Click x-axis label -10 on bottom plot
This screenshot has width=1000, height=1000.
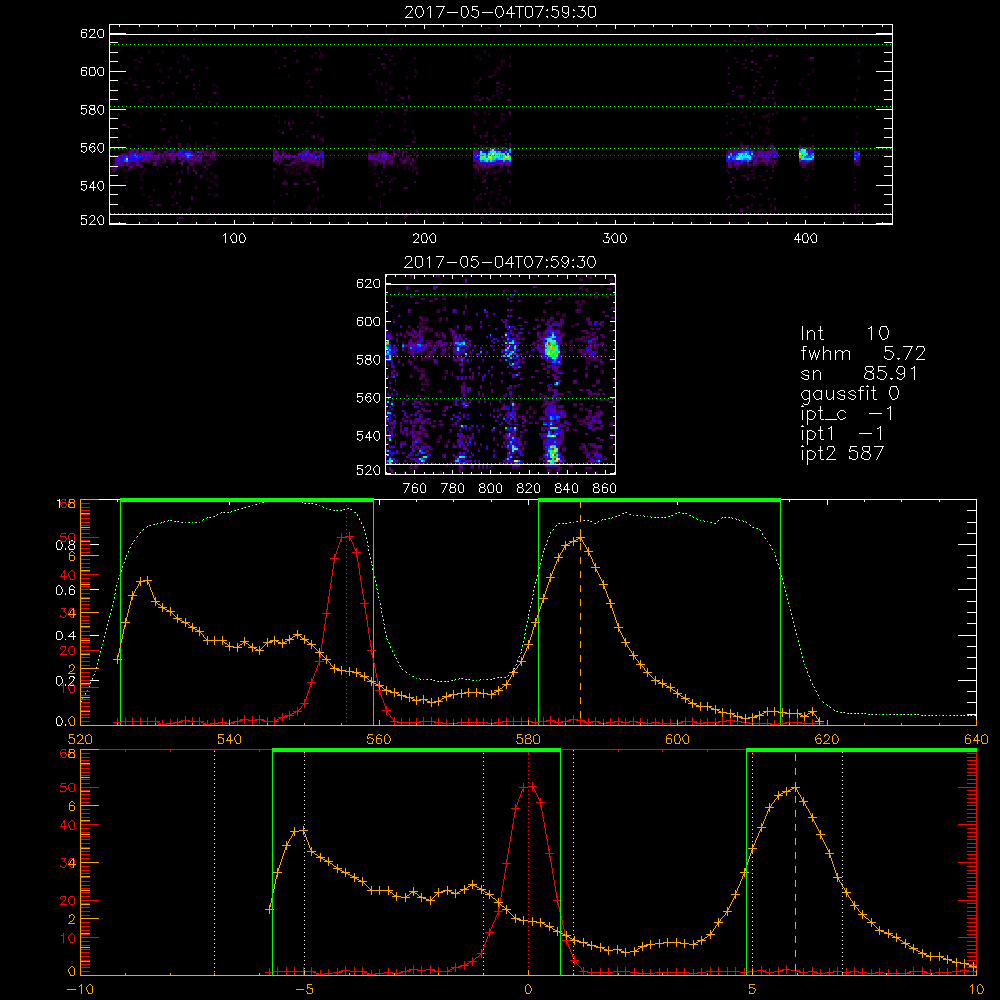(x=80, y=989)
